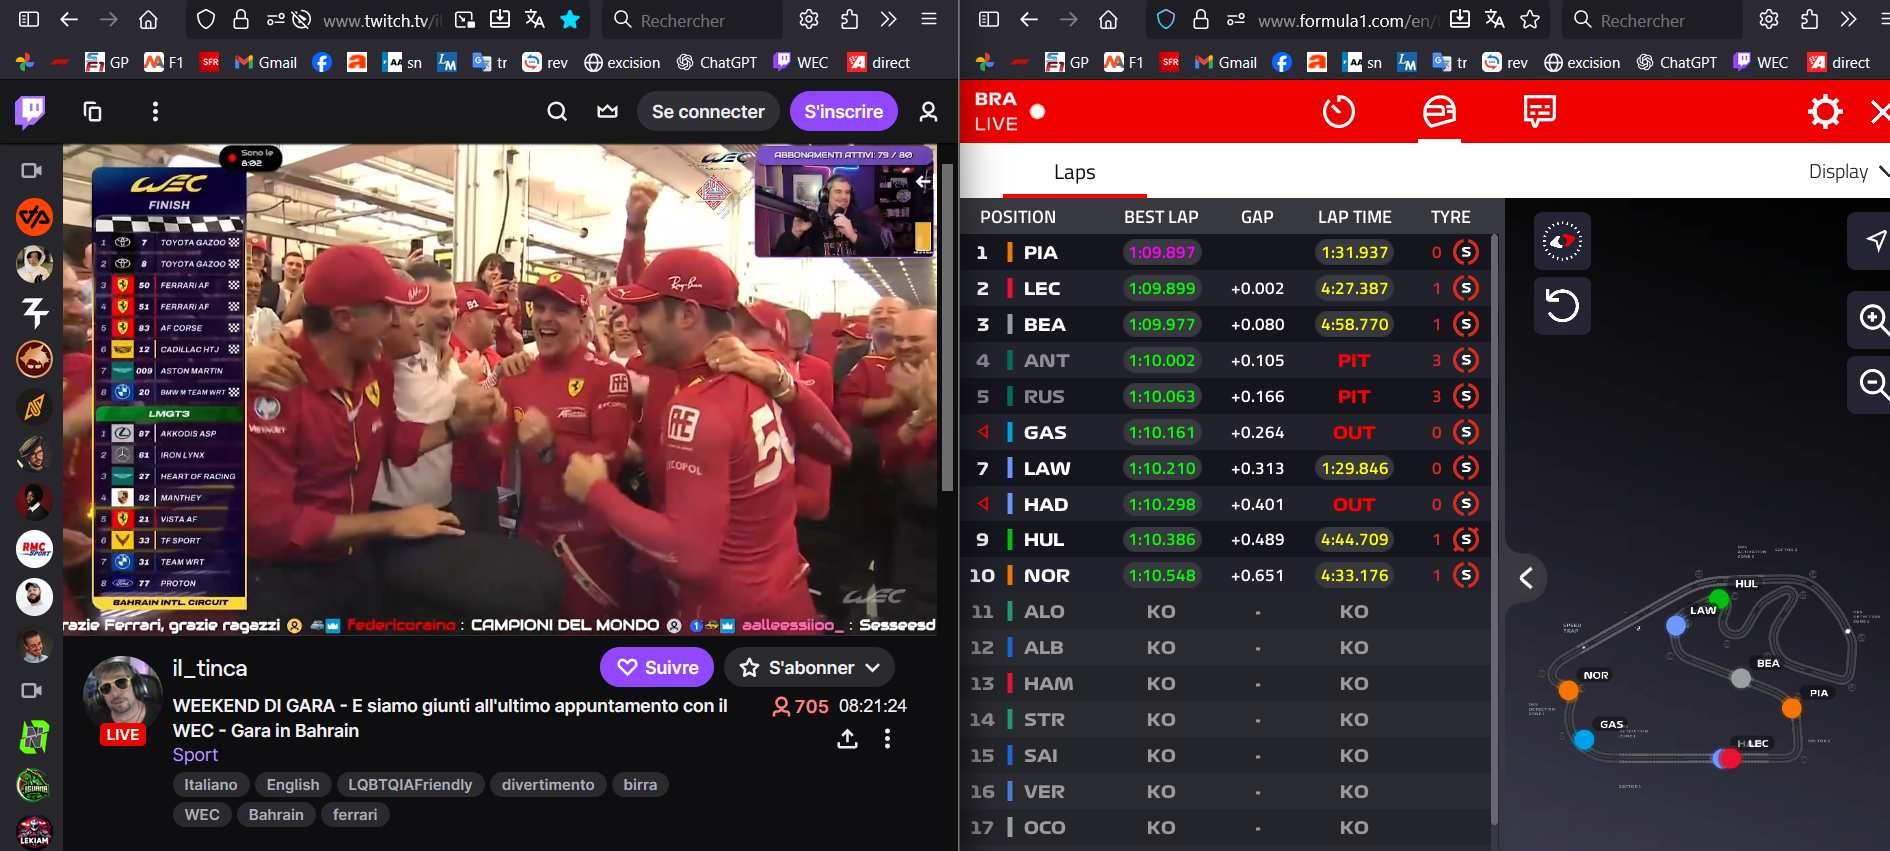This screenshot has width=1890, height=851.
Task: Toggle bookmark star on Twitch page
Action: click(x=570, y=19)
